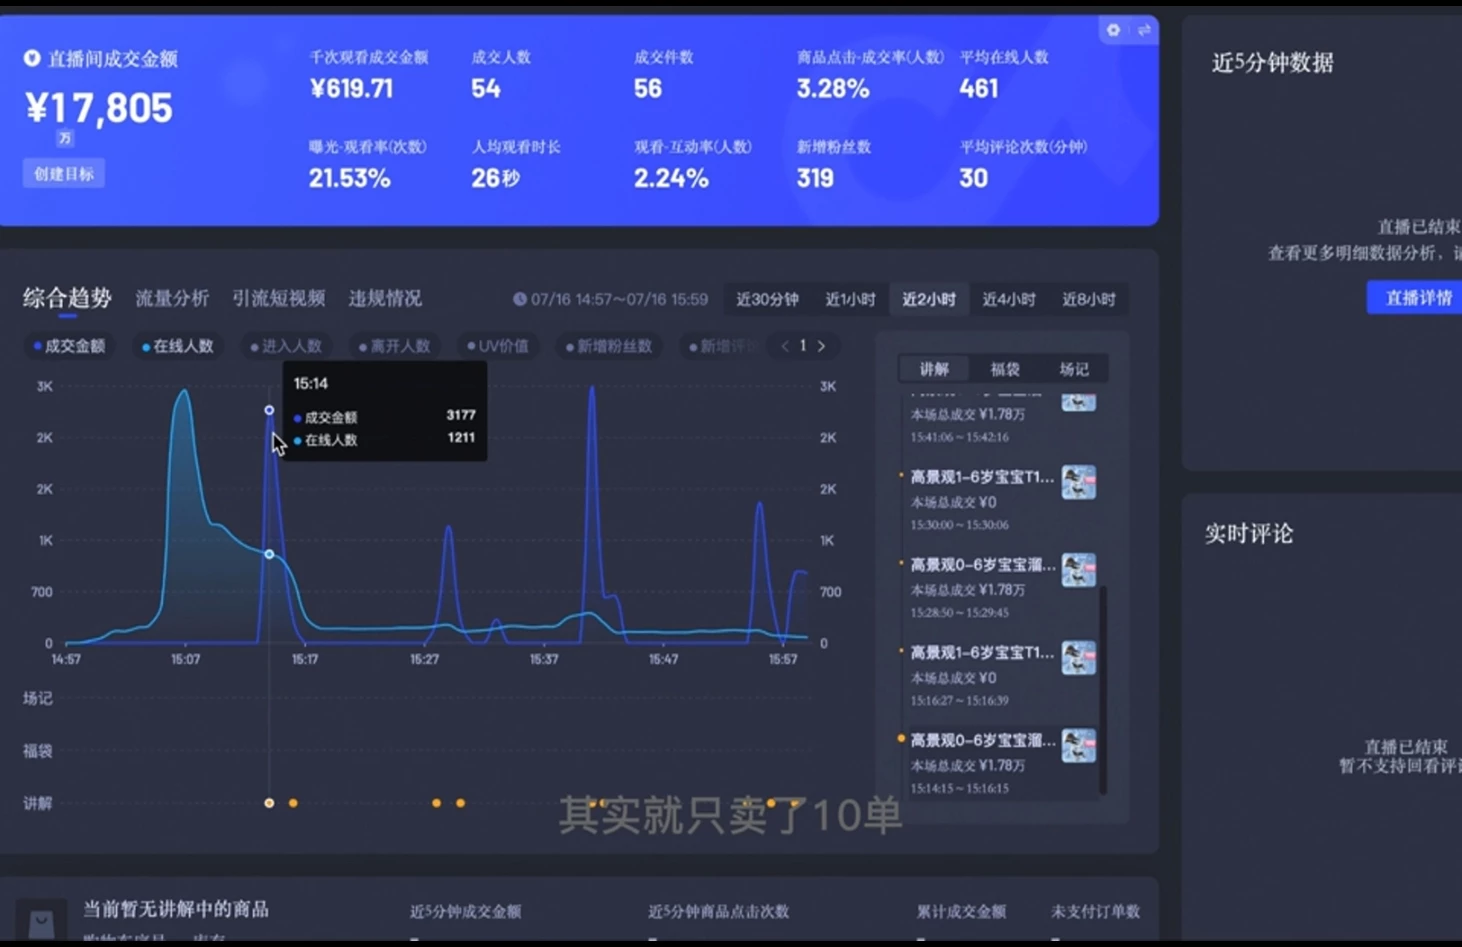This screenshot has width=1462, height=947.
Task: Open the 违规情况 tab
Action: 385,297
